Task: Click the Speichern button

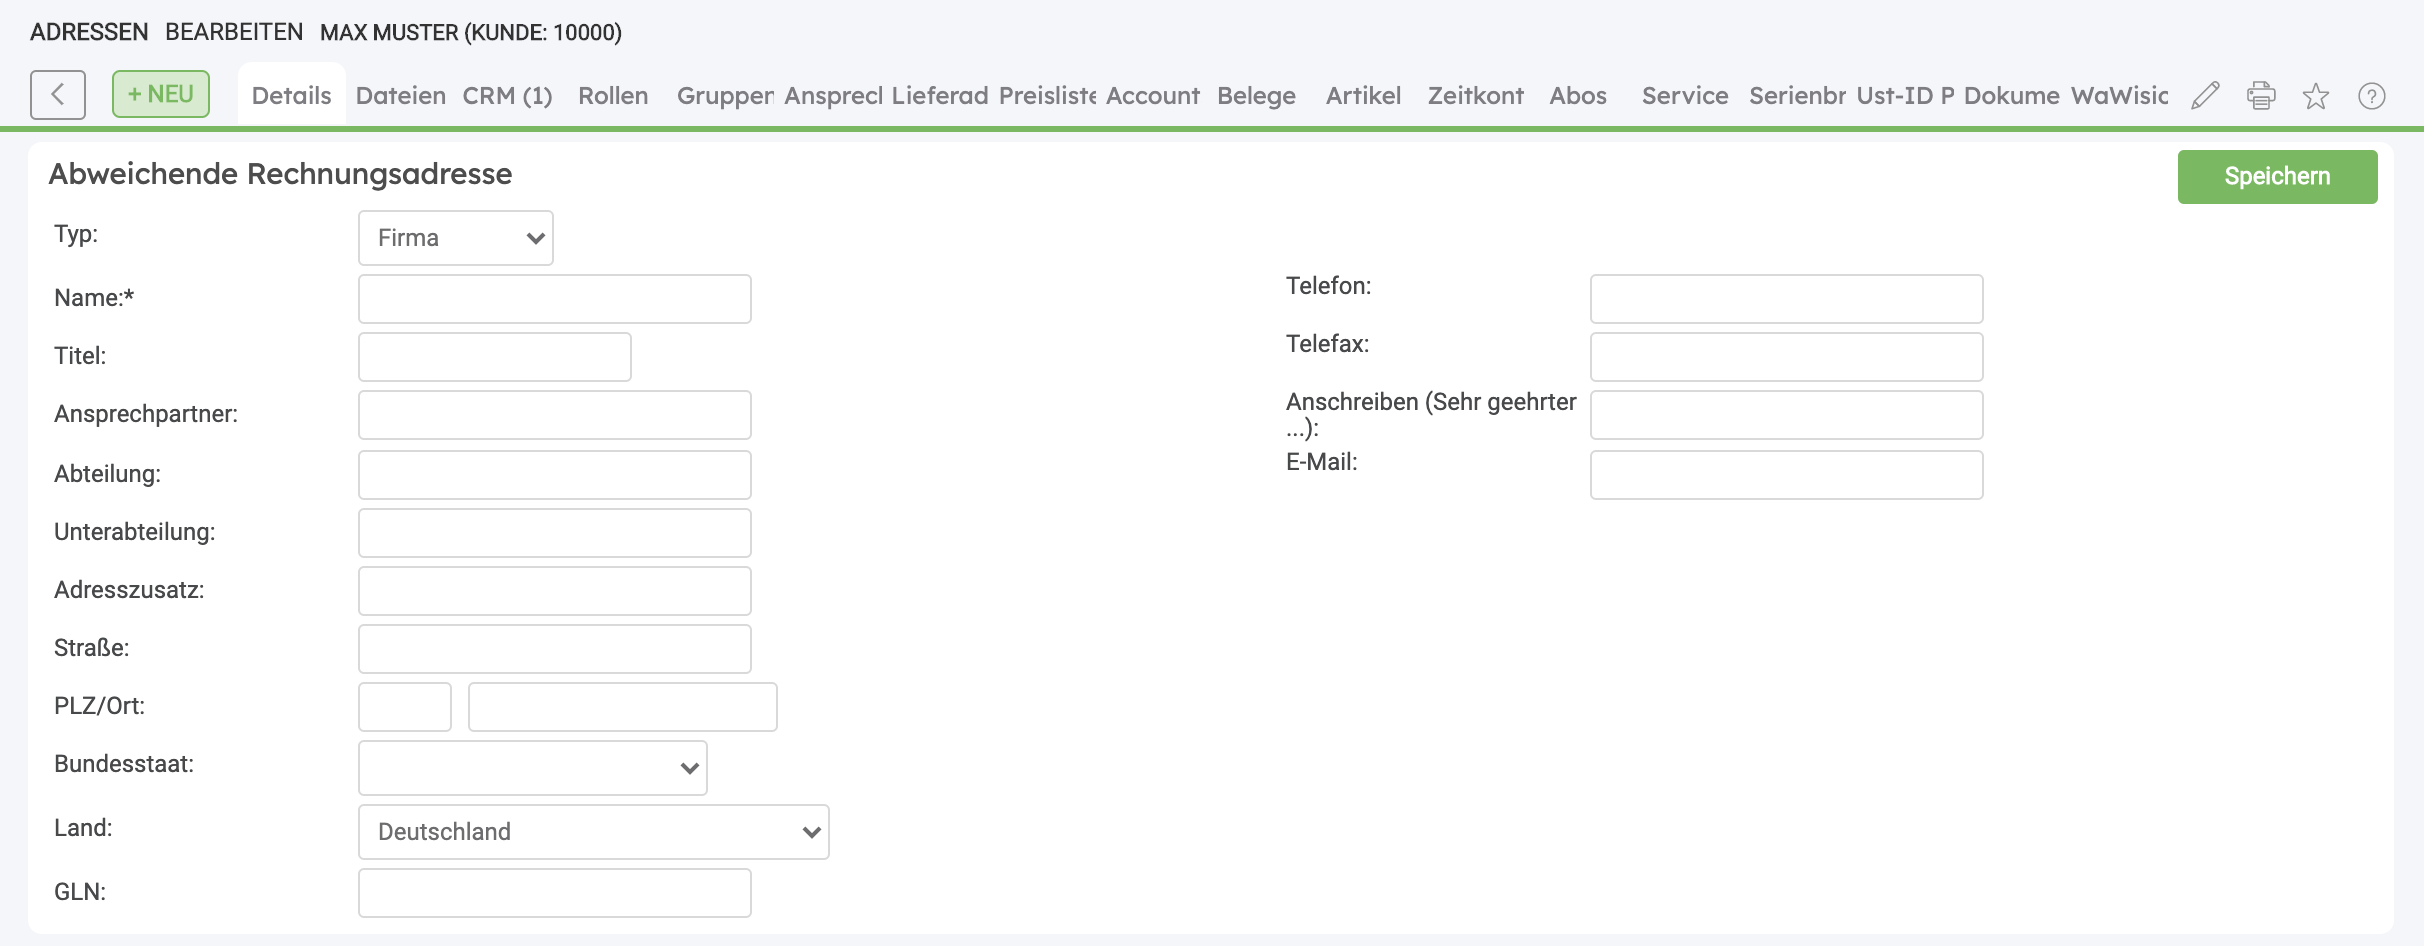Action: pos(2277,177)
